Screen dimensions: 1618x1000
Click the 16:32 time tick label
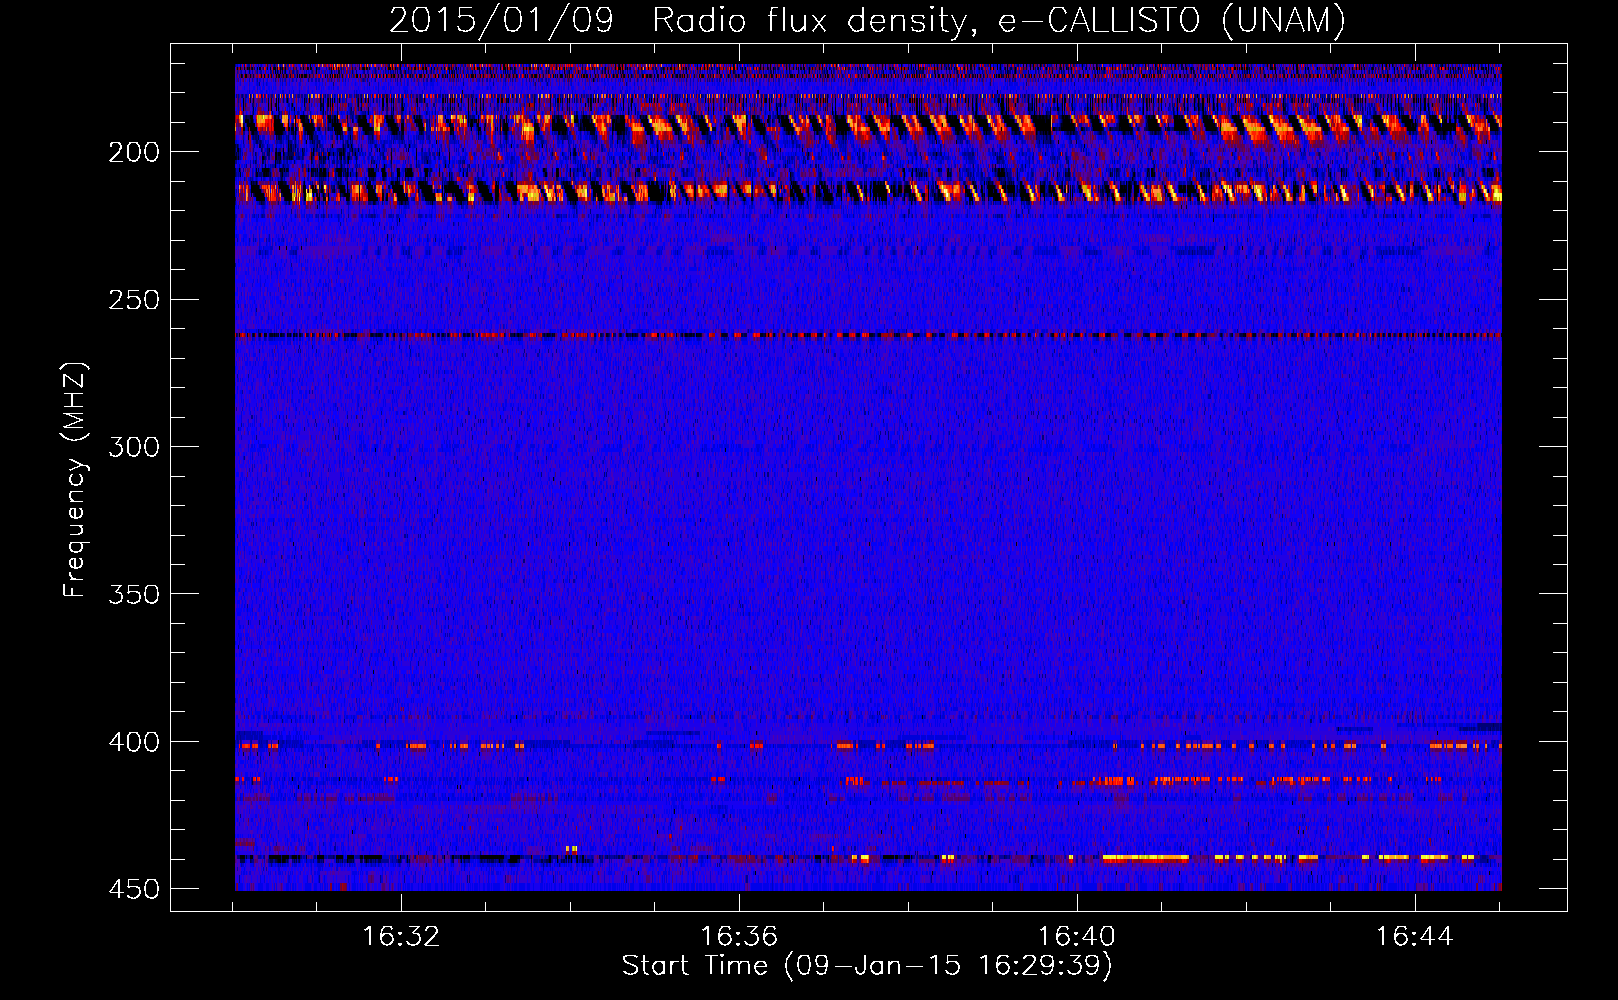point(401,937)
